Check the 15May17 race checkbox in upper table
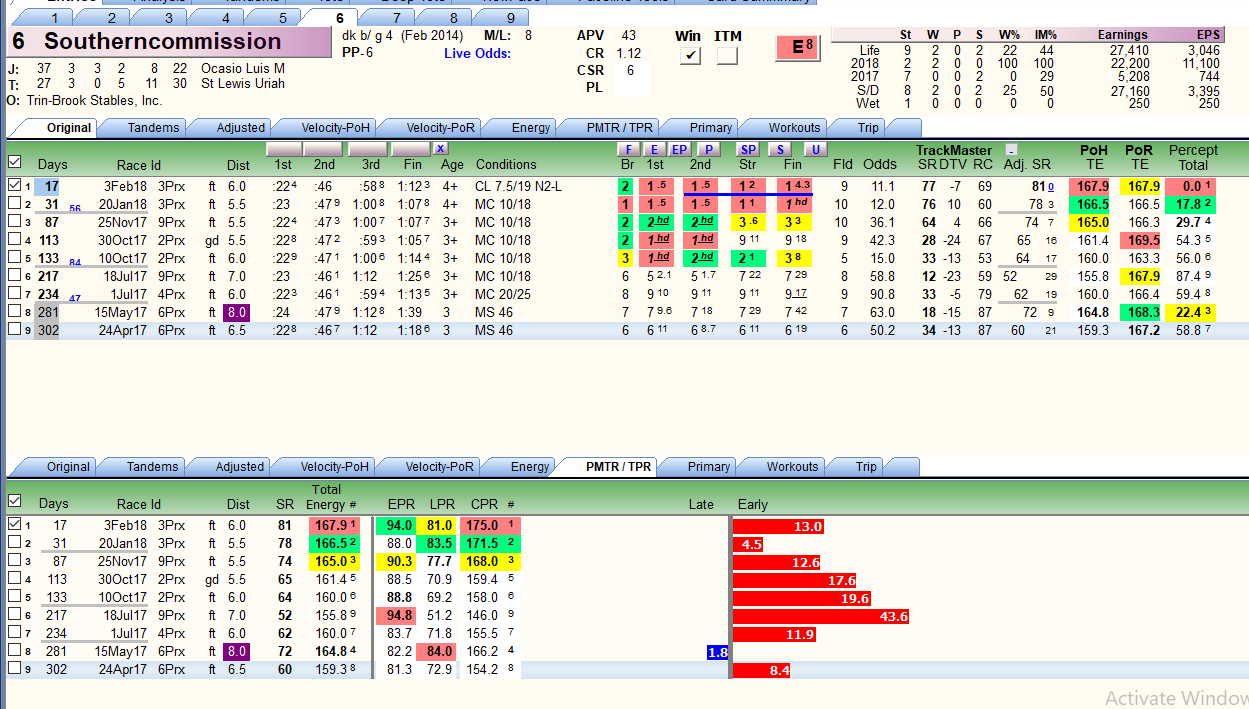This screenshot has width=1249, height=709. tap(14, 312)
